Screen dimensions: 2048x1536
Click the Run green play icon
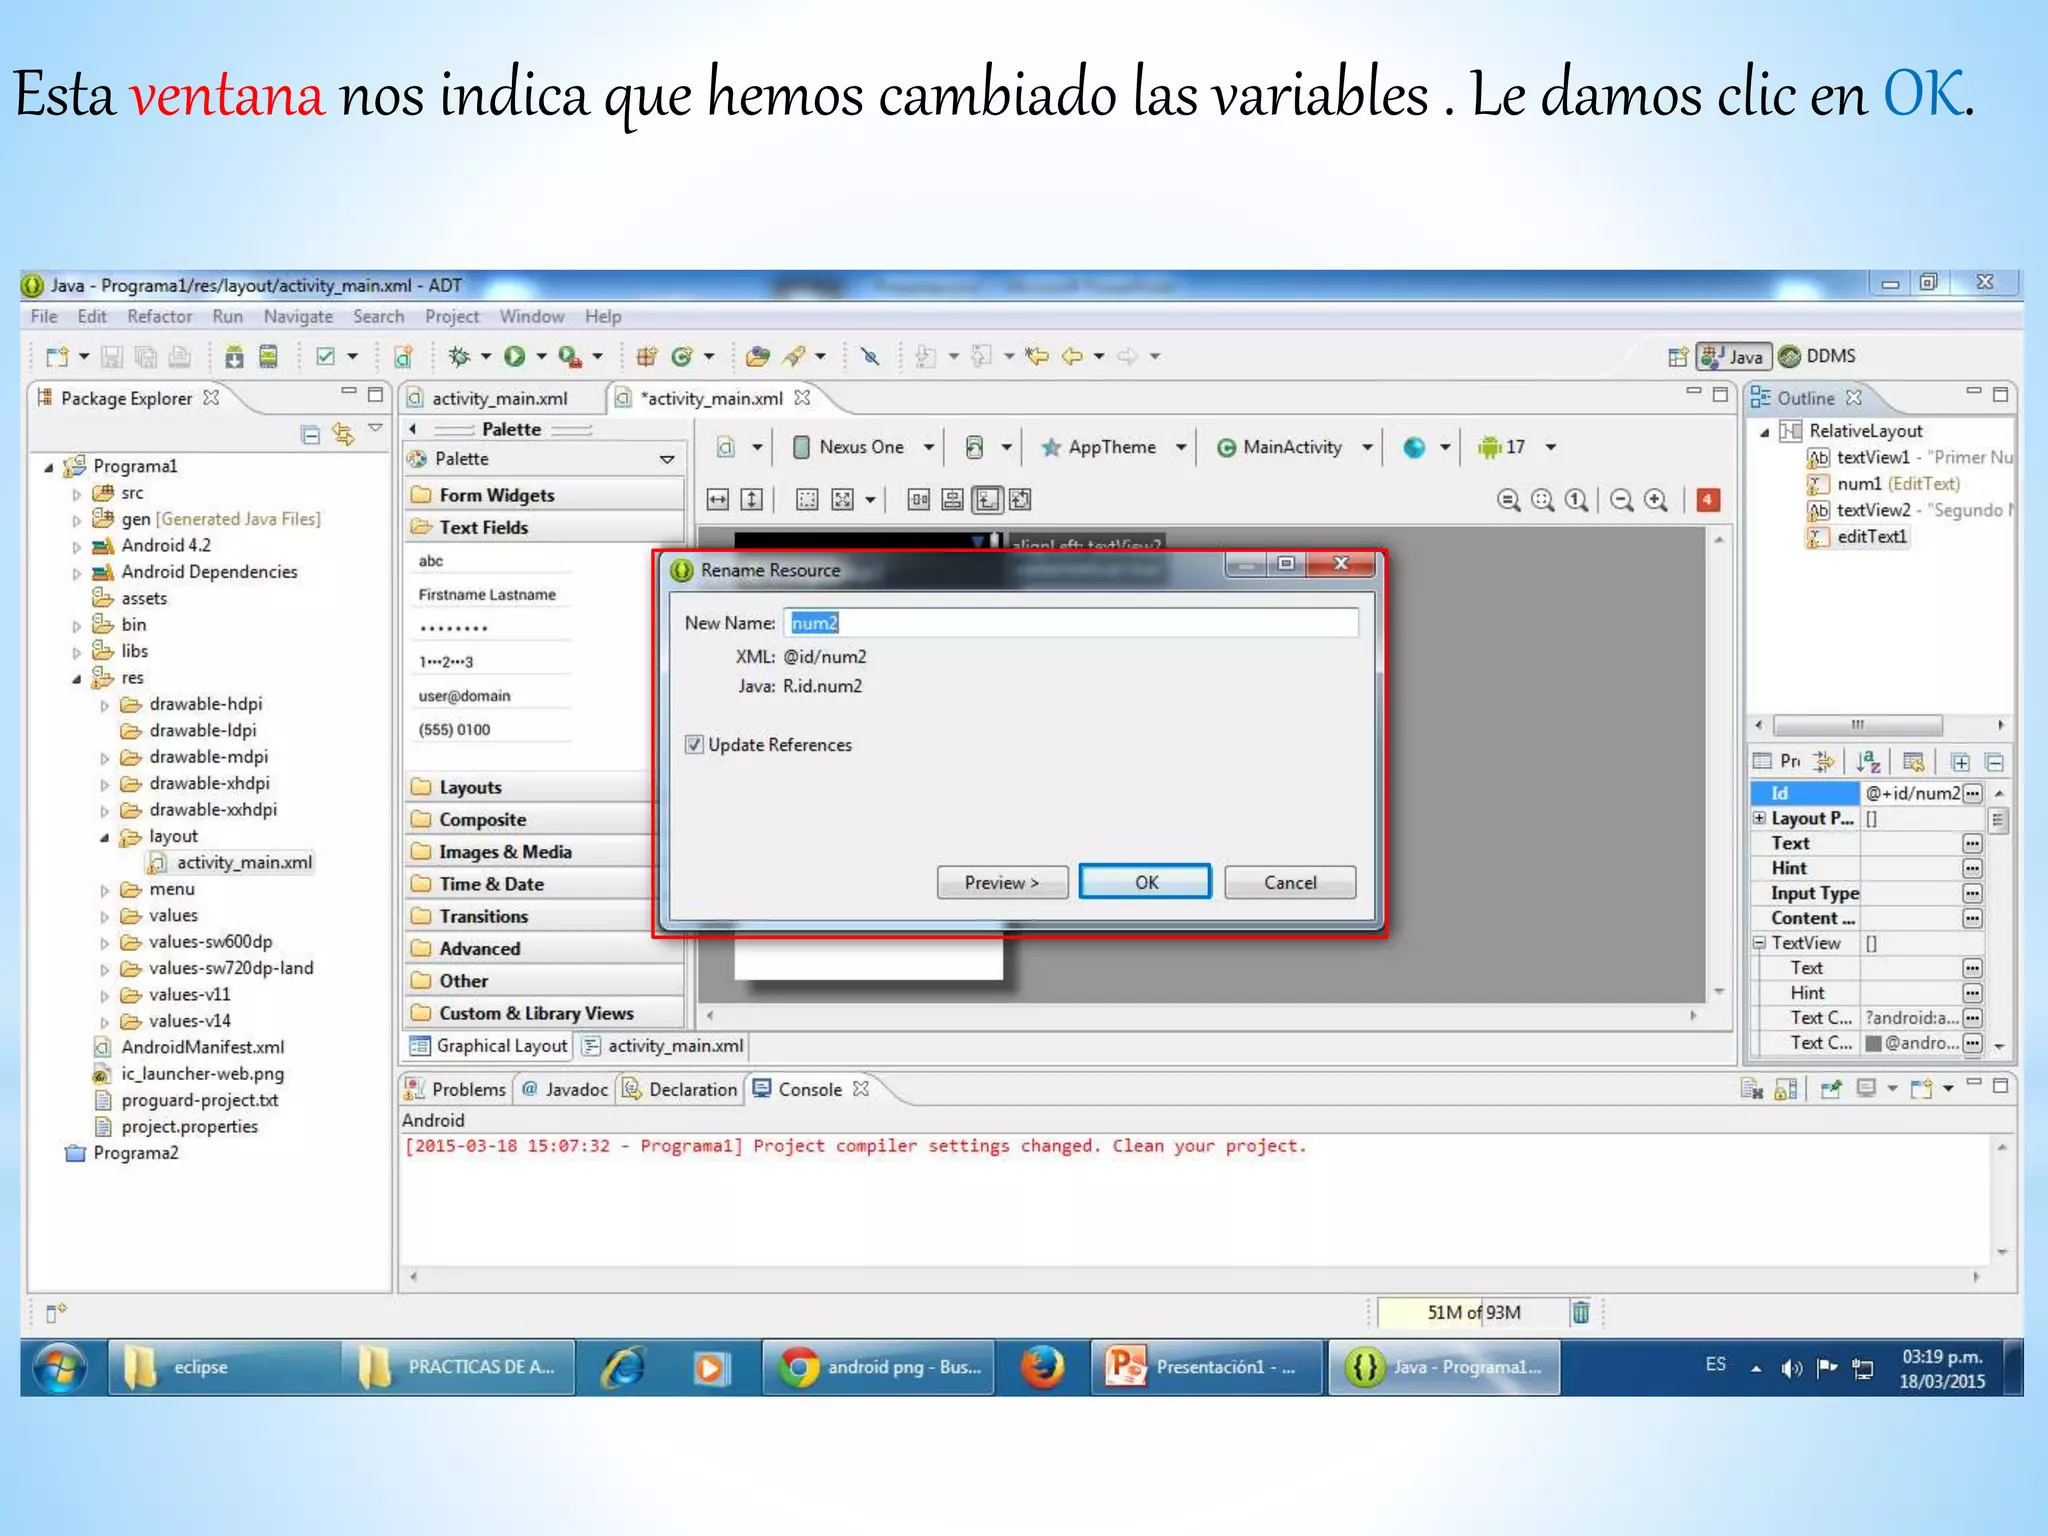tap(514, 357)
